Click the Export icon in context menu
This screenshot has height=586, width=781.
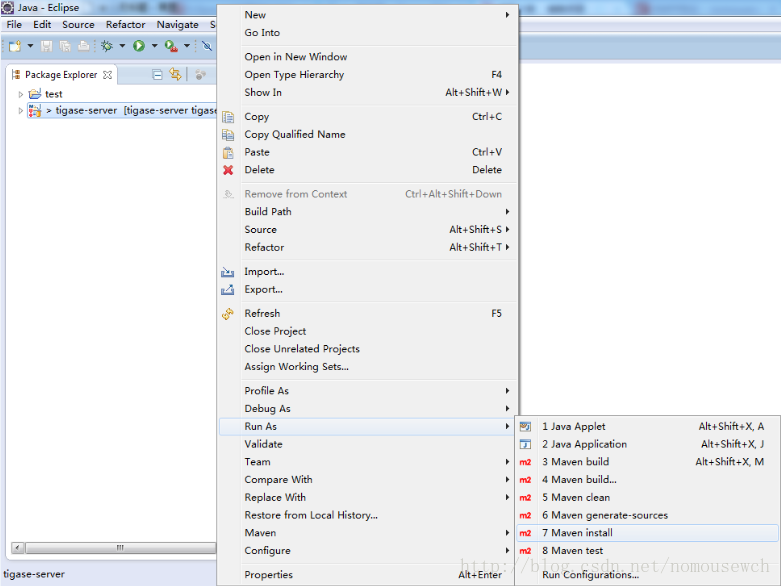pos(228,290)
